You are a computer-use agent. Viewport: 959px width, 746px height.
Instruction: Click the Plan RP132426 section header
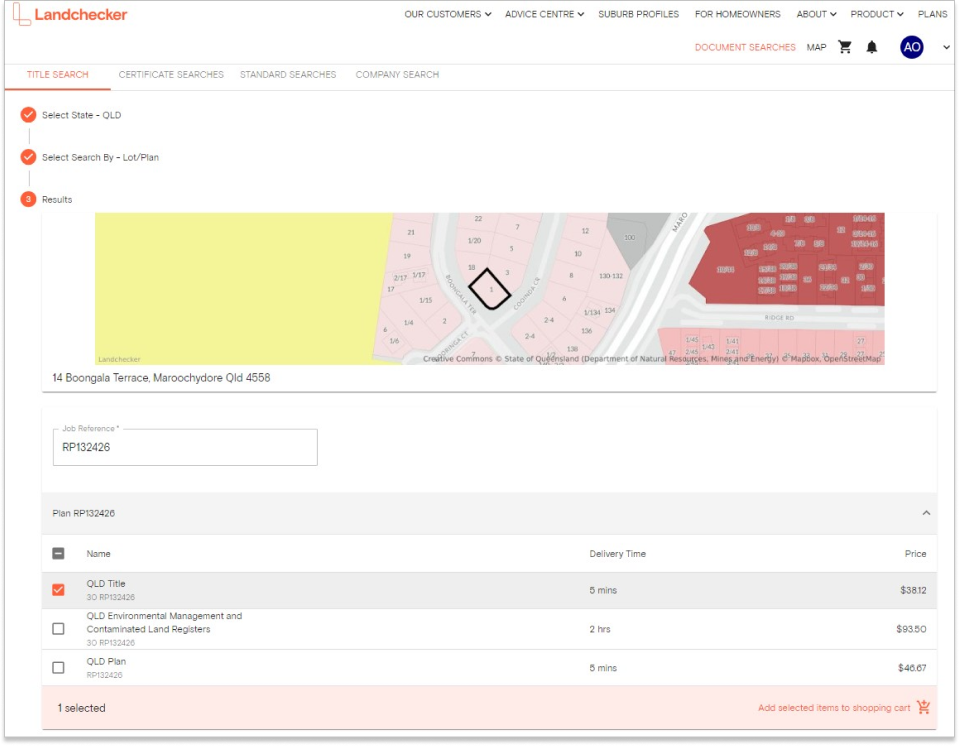[x=489, y=513]
